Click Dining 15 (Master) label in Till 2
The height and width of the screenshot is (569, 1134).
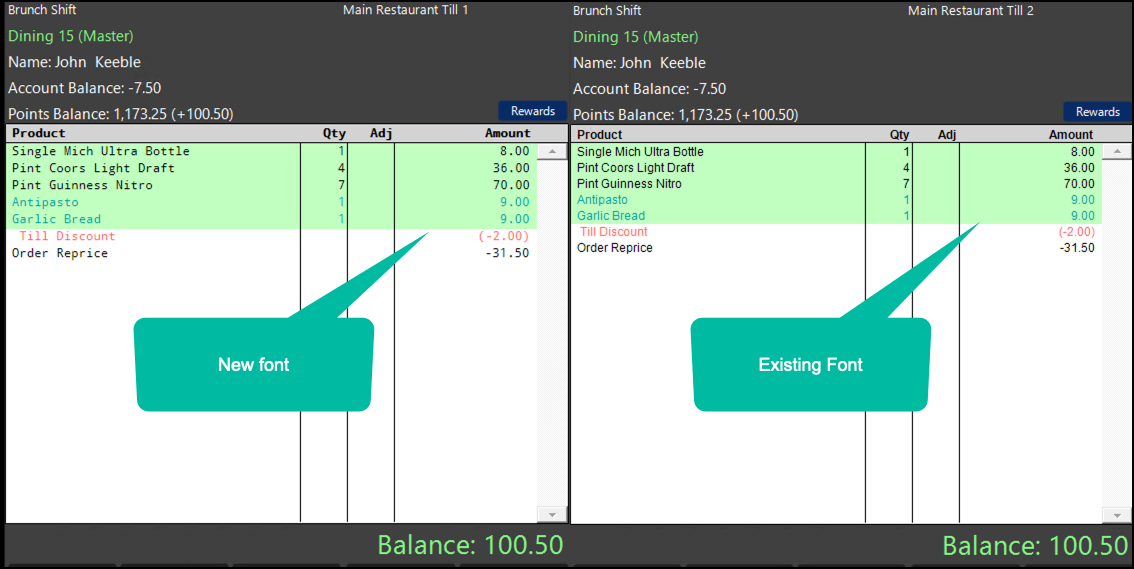pyautogui.click(x=636, y=37)
